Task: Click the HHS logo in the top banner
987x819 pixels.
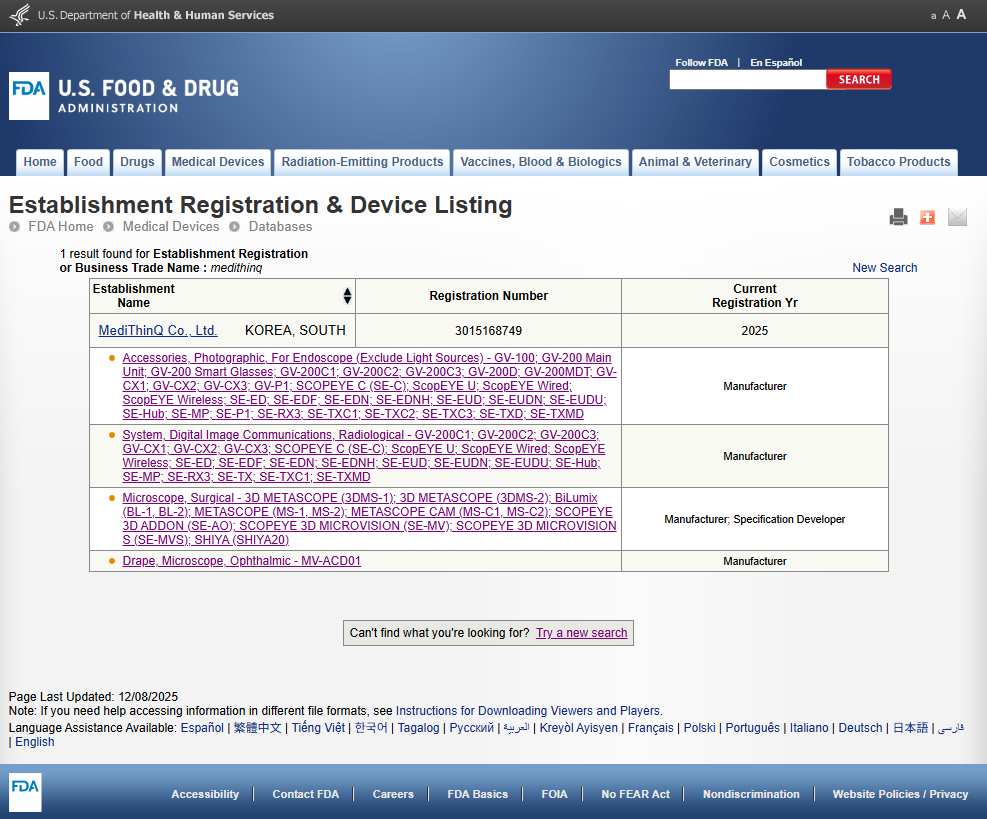Action: 20,15
